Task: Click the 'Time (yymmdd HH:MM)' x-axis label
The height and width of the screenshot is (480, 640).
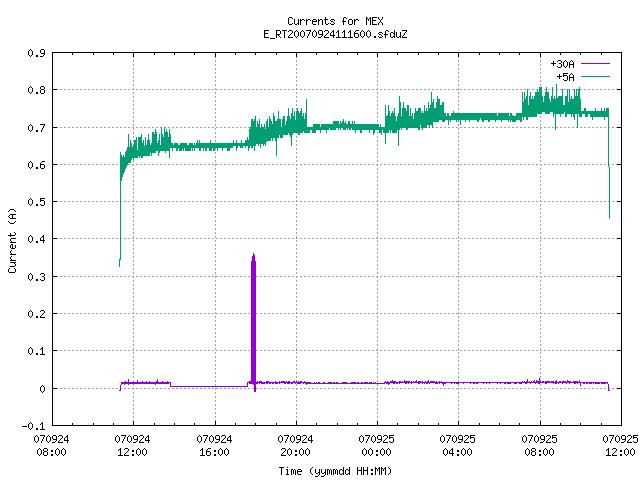Action: click(x=335, y=471)
